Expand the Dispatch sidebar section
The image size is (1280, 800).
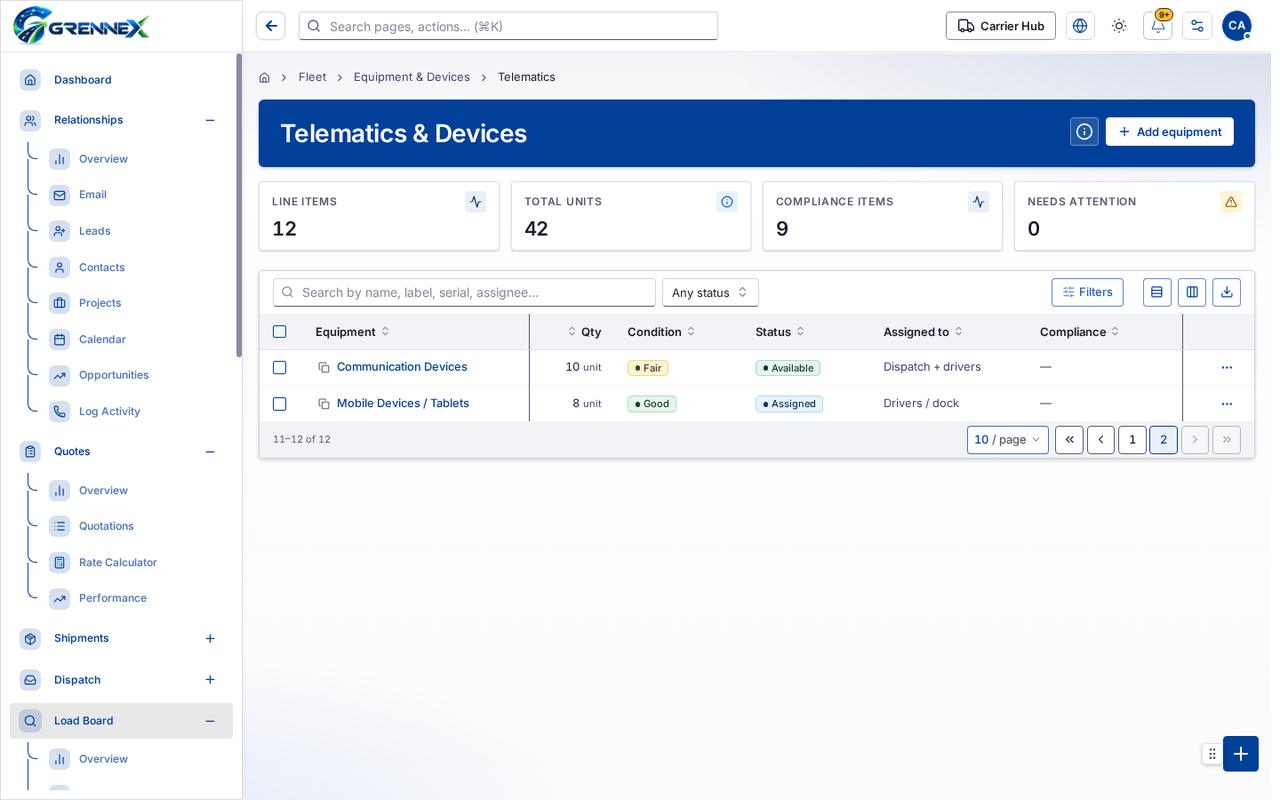(210, 680)
